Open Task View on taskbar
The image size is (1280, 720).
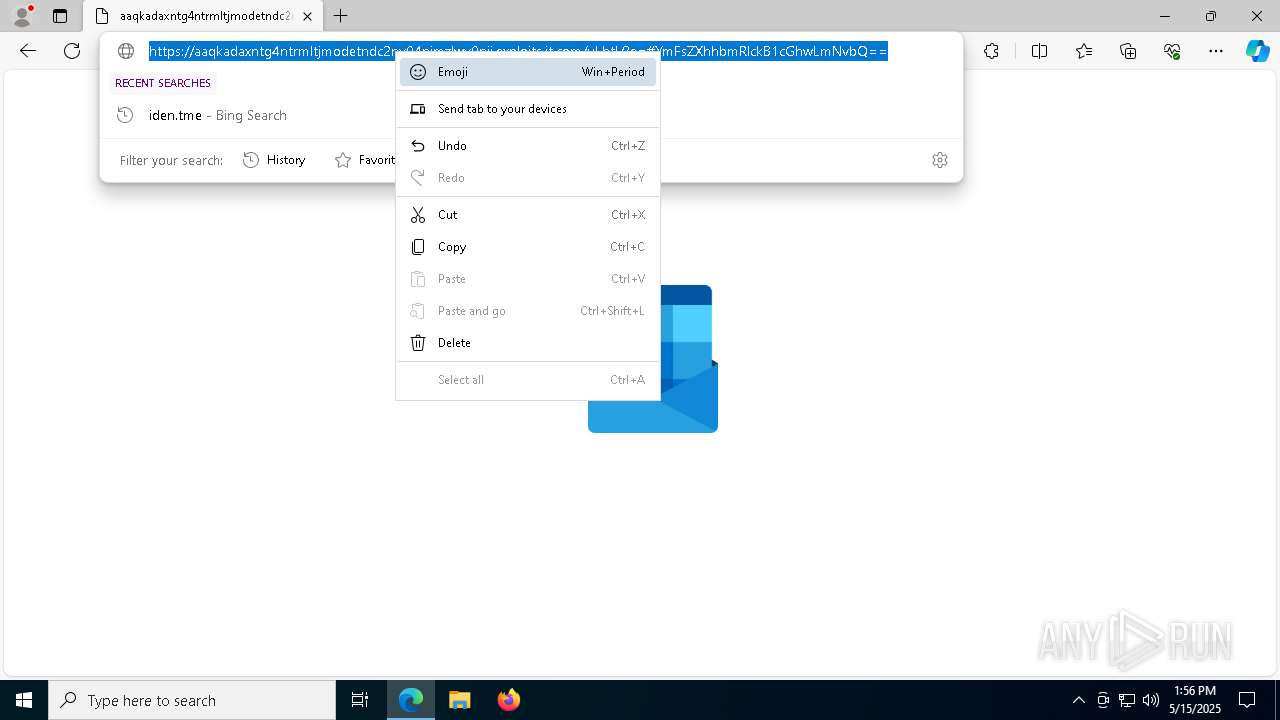[x=360, y=700]
